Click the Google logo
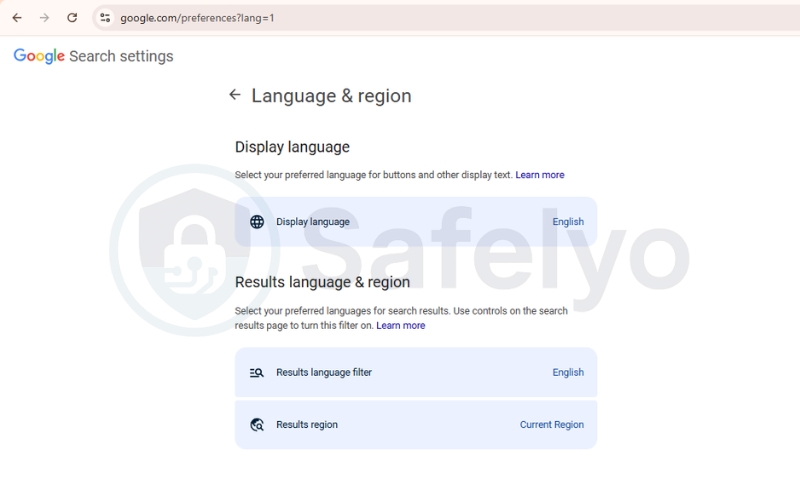 [x=39, y=56]
